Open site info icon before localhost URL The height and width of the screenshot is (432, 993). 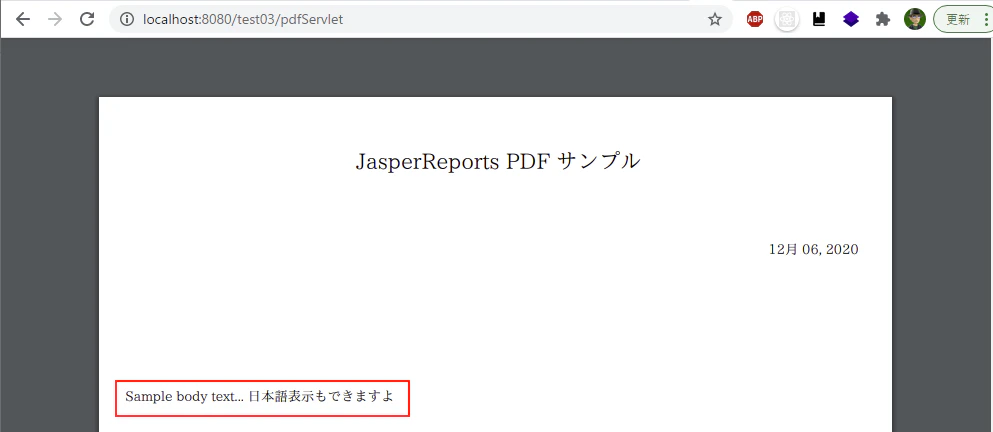[x=127, y=20]
